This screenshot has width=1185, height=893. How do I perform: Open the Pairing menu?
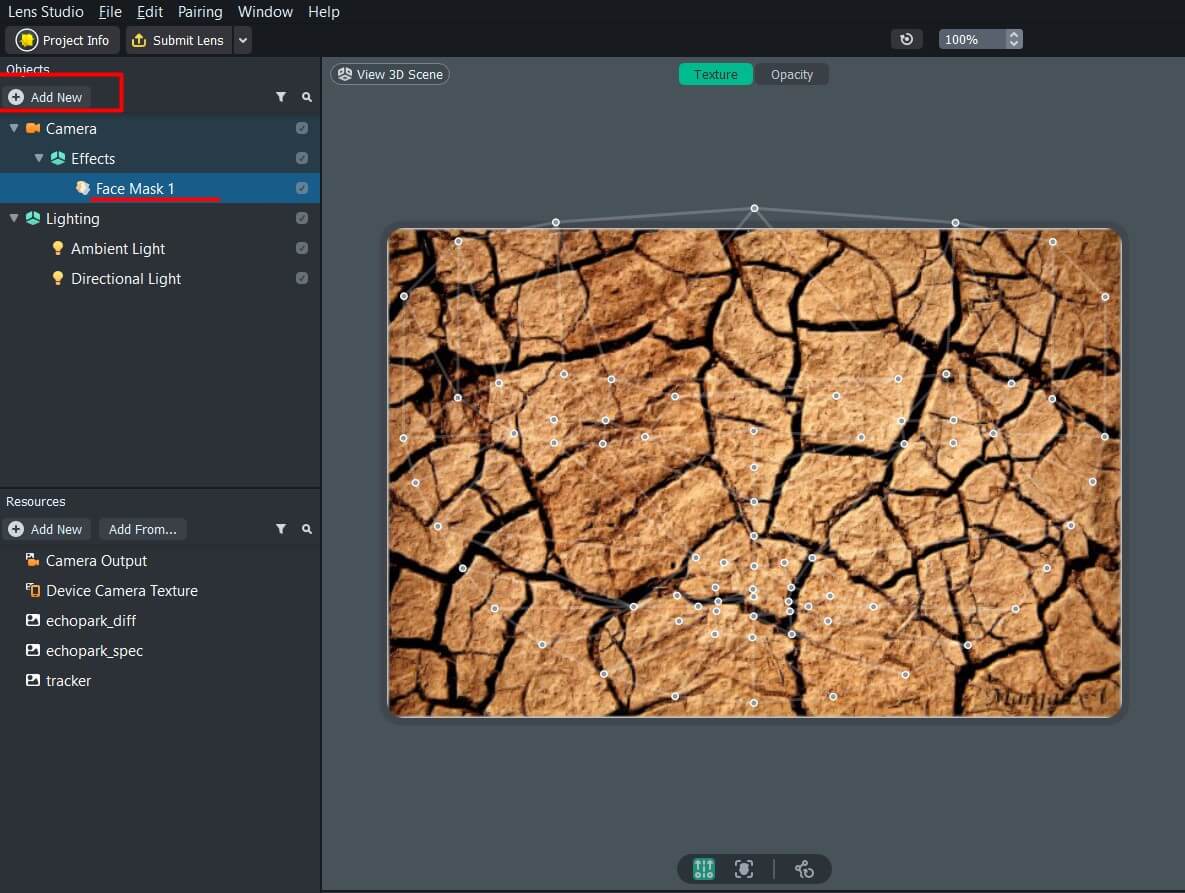click(x=200, y=12)
